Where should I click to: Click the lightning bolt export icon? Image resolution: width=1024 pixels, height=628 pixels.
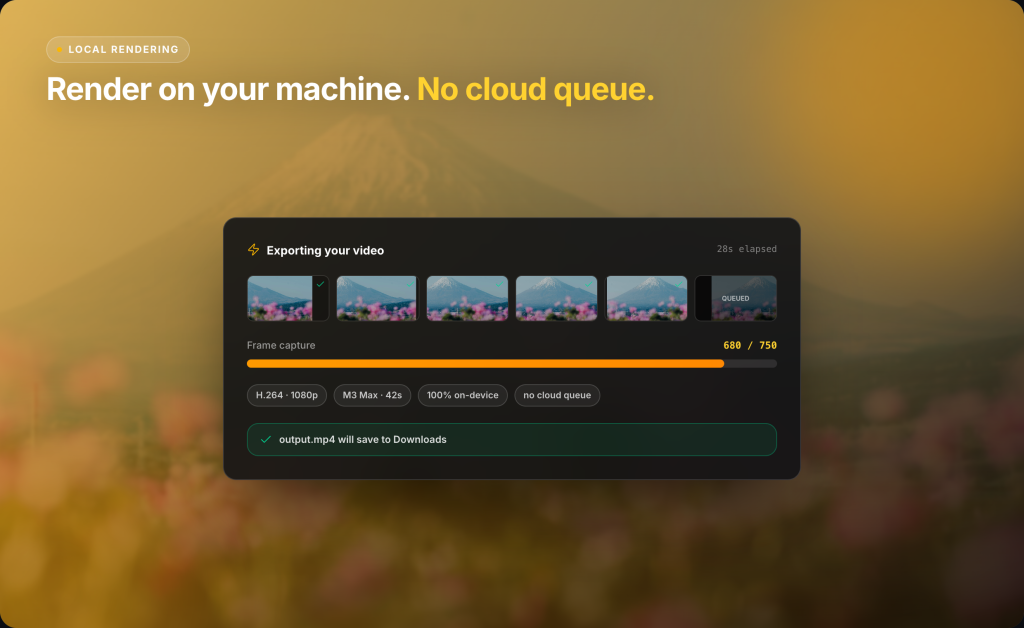[x=253, y=249]
